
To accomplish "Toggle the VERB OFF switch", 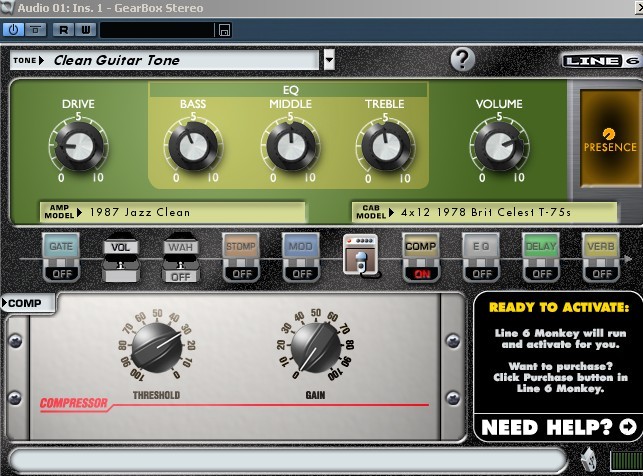I will 602,274.
